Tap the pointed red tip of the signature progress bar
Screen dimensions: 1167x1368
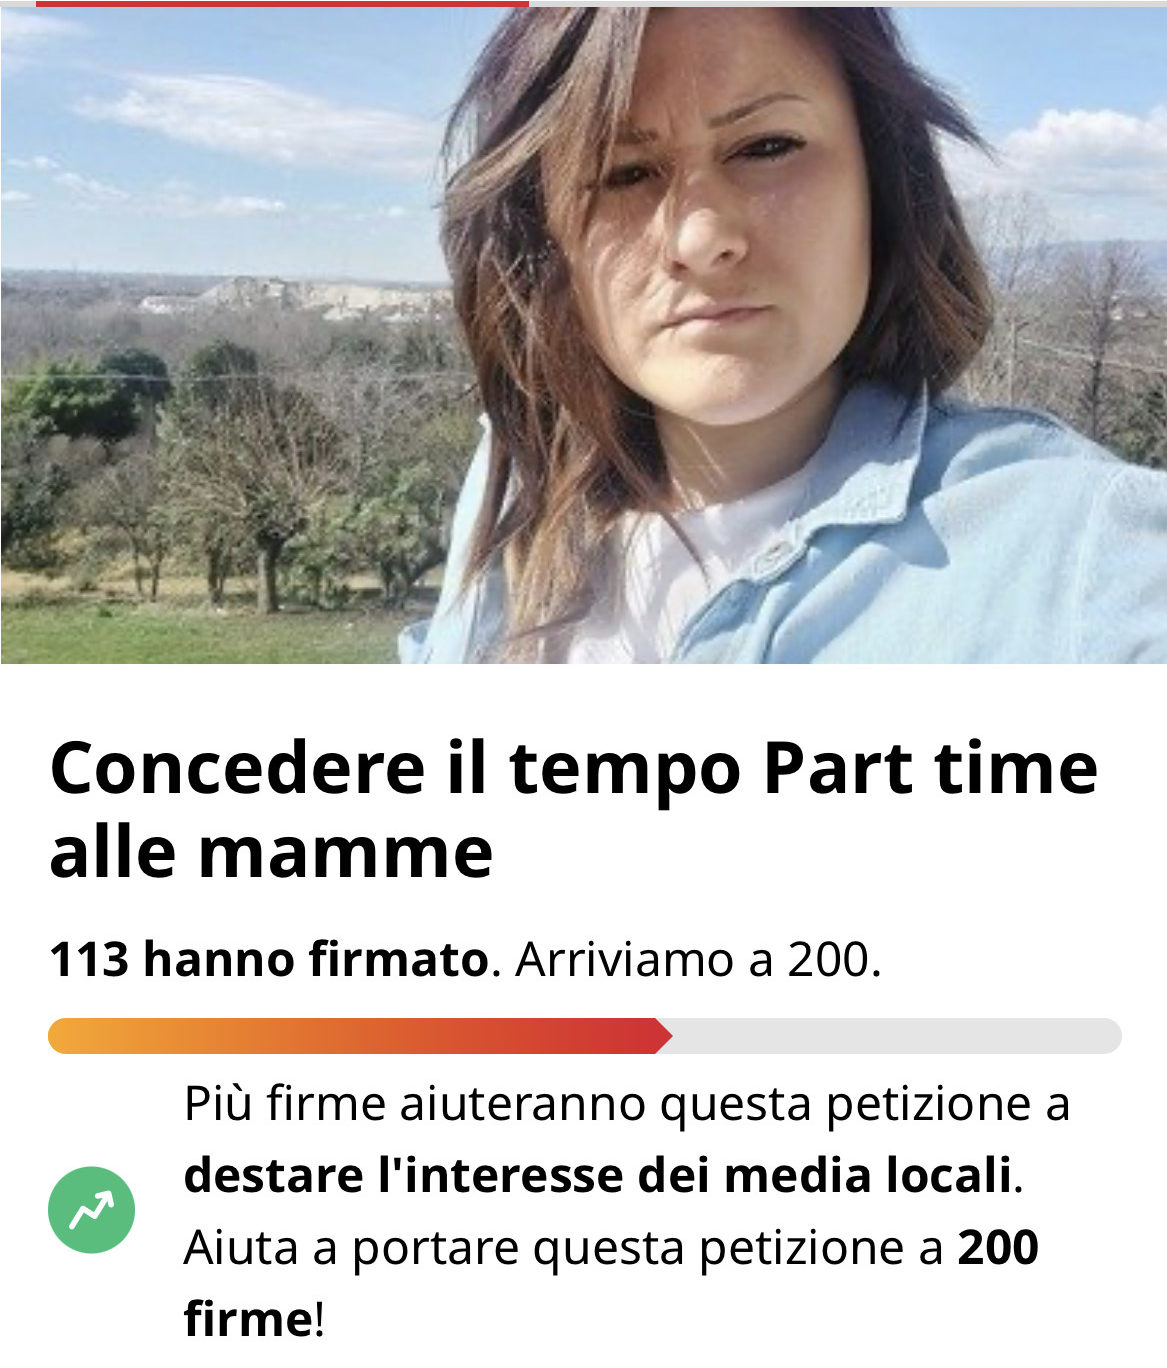(x=663, y=1036)
